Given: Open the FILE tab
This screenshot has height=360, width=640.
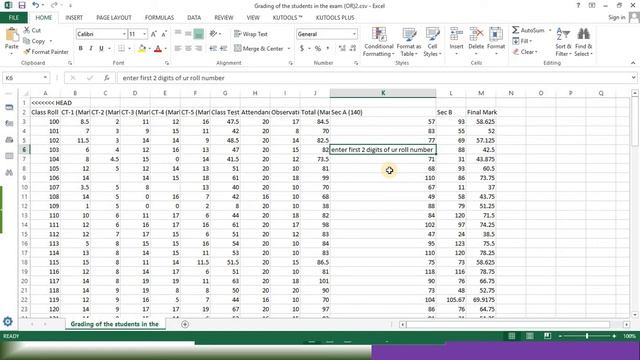Looking at the screenshot, I should [x=13, y=18].
